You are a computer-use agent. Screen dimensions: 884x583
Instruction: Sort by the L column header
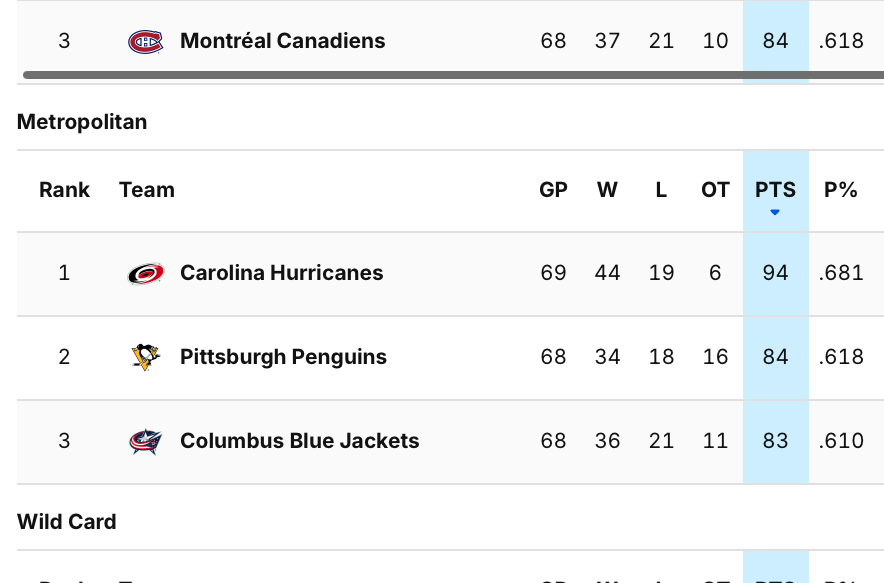[x=661, y=190]
